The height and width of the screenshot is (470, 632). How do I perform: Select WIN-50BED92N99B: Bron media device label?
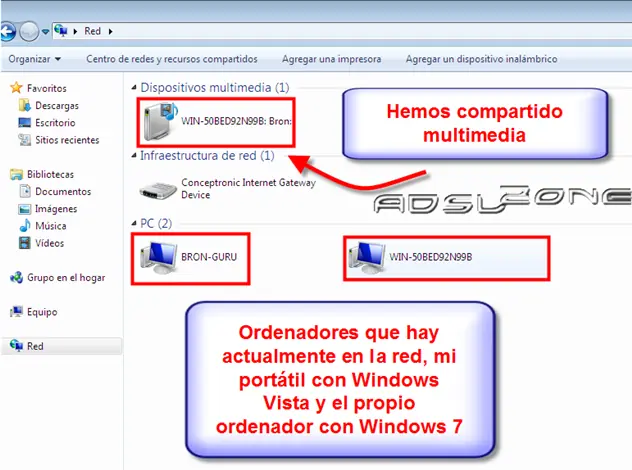pyautogui.click(x=236, y=121)
